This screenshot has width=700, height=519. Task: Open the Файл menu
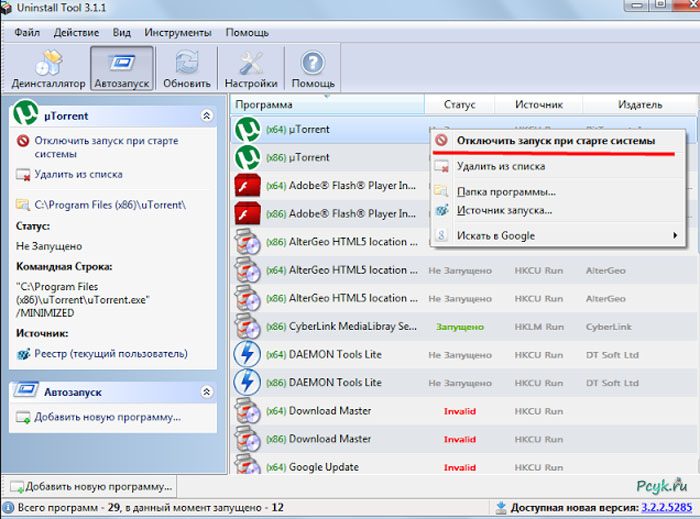point(27,33)
